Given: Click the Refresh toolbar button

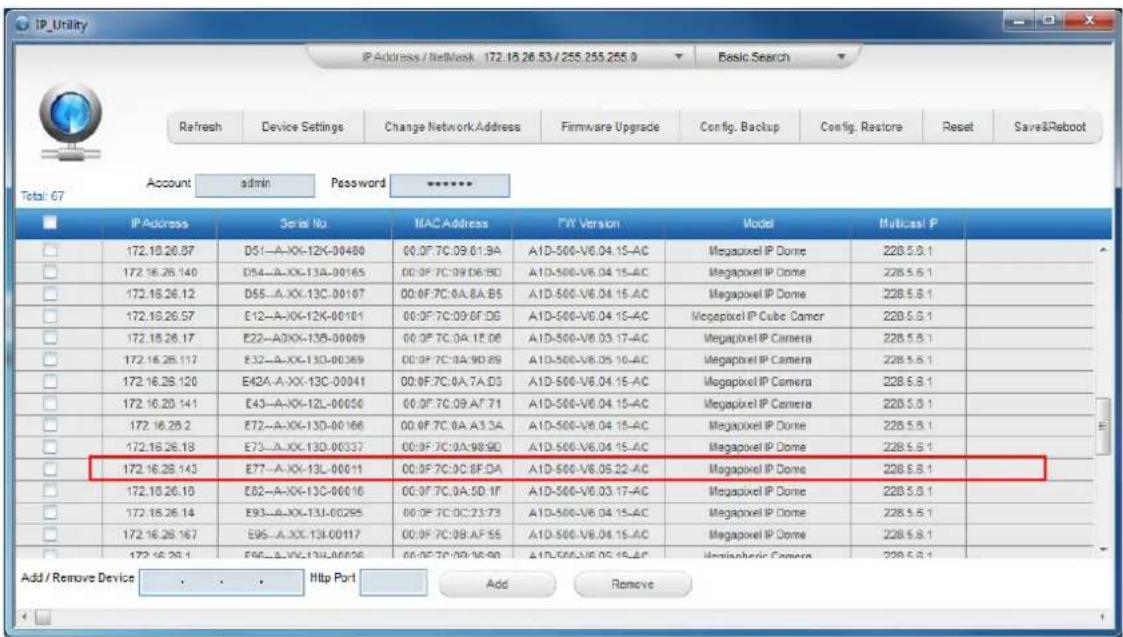Looking at the screenshot, I should [x=201, y=127].
